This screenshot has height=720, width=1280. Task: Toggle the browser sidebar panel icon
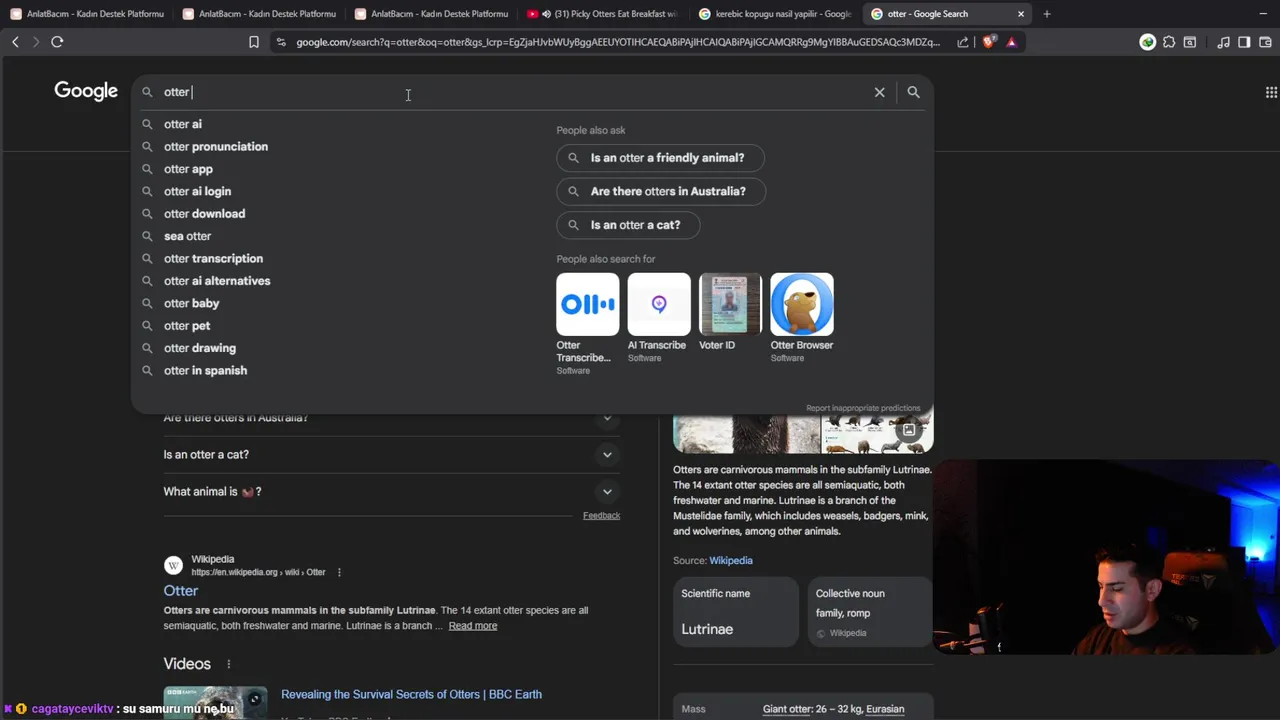pyautogui.click(x=1244, y=42)
